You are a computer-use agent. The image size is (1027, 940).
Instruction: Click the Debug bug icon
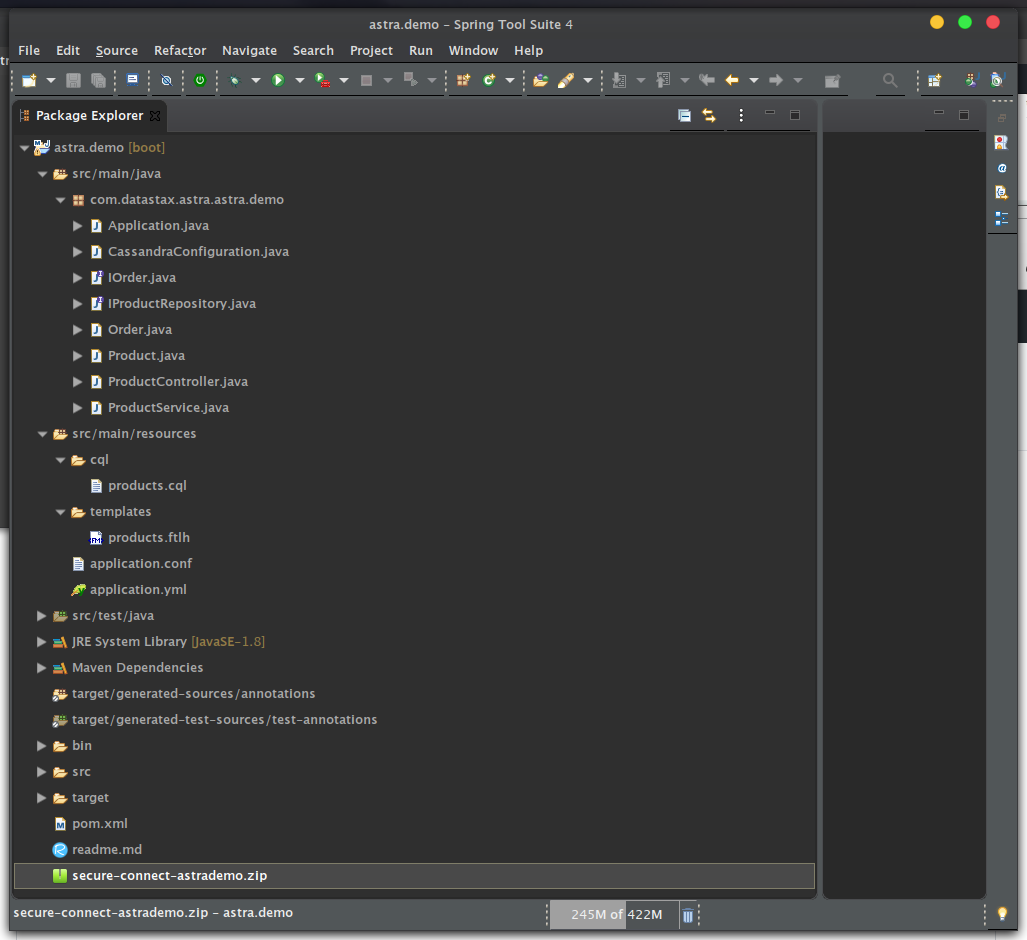(x=234, y=80)
